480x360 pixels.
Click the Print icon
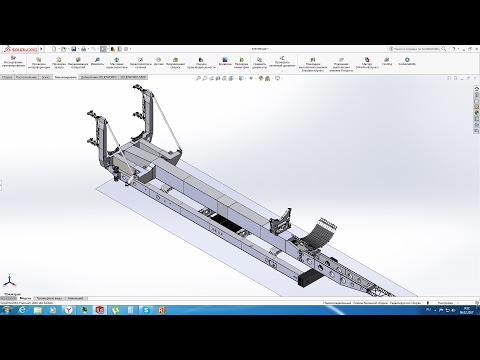click(83, 49)
